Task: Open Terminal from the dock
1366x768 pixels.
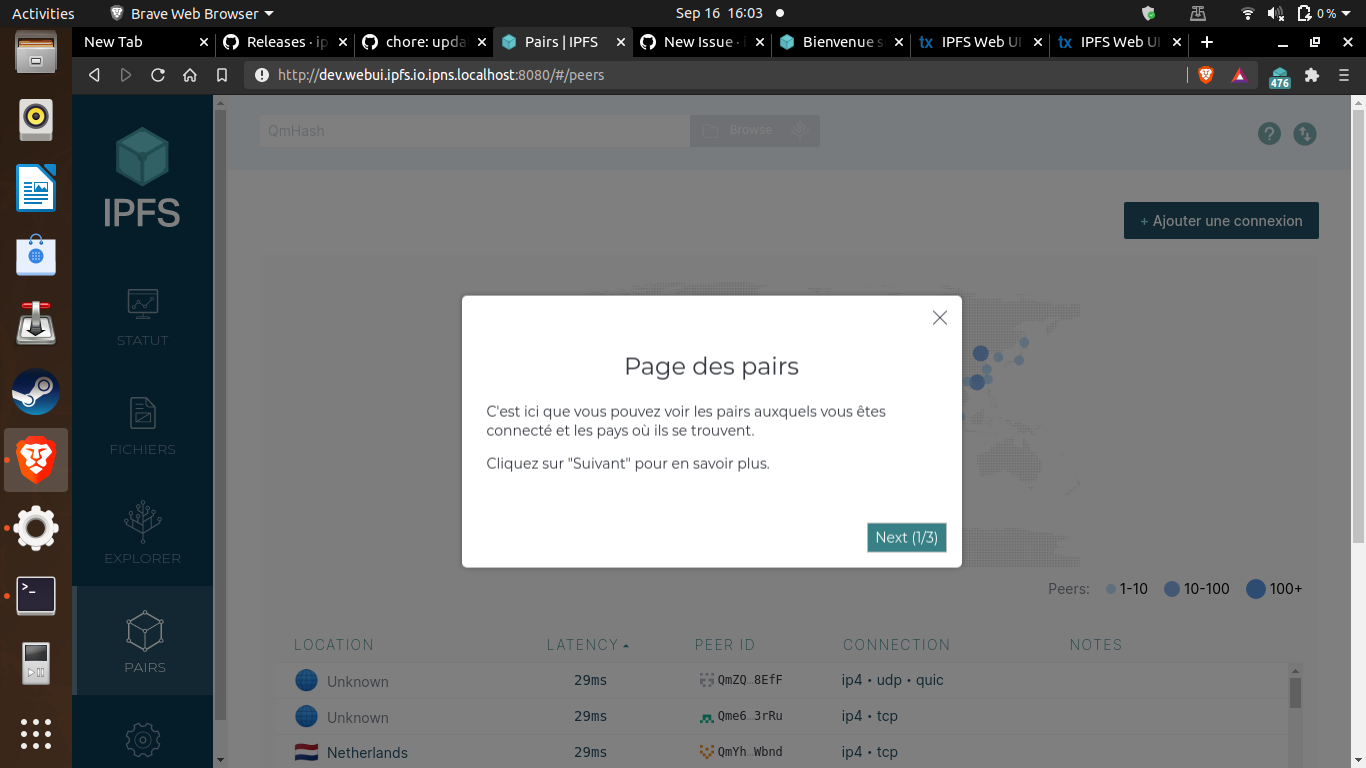Action: click(36, 596)
